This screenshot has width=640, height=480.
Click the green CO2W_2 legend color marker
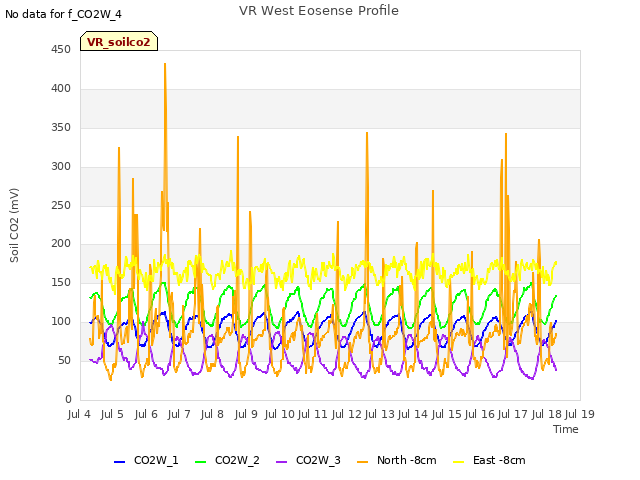[200, 462]
